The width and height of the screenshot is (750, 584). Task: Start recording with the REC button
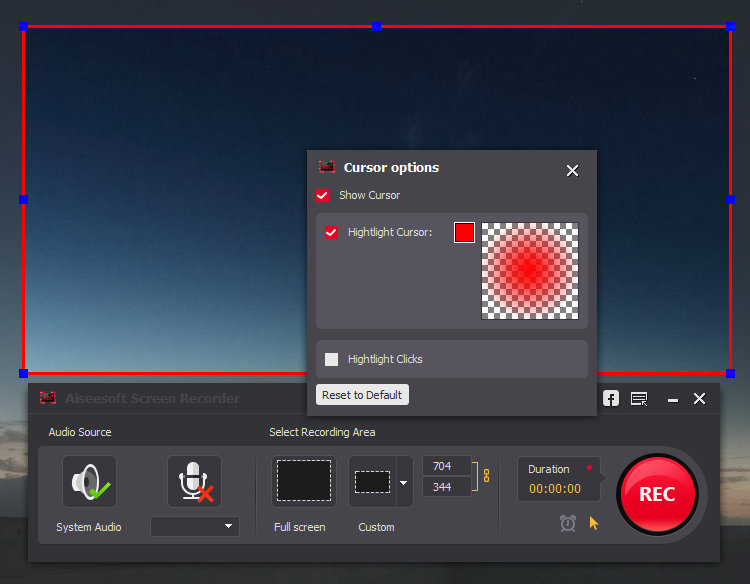(x=657, y=494)
